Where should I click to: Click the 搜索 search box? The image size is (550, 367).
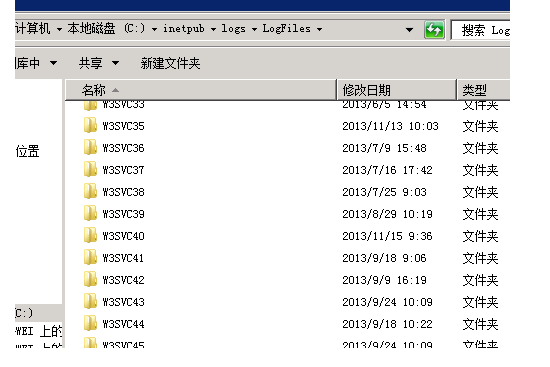[481, 30]
